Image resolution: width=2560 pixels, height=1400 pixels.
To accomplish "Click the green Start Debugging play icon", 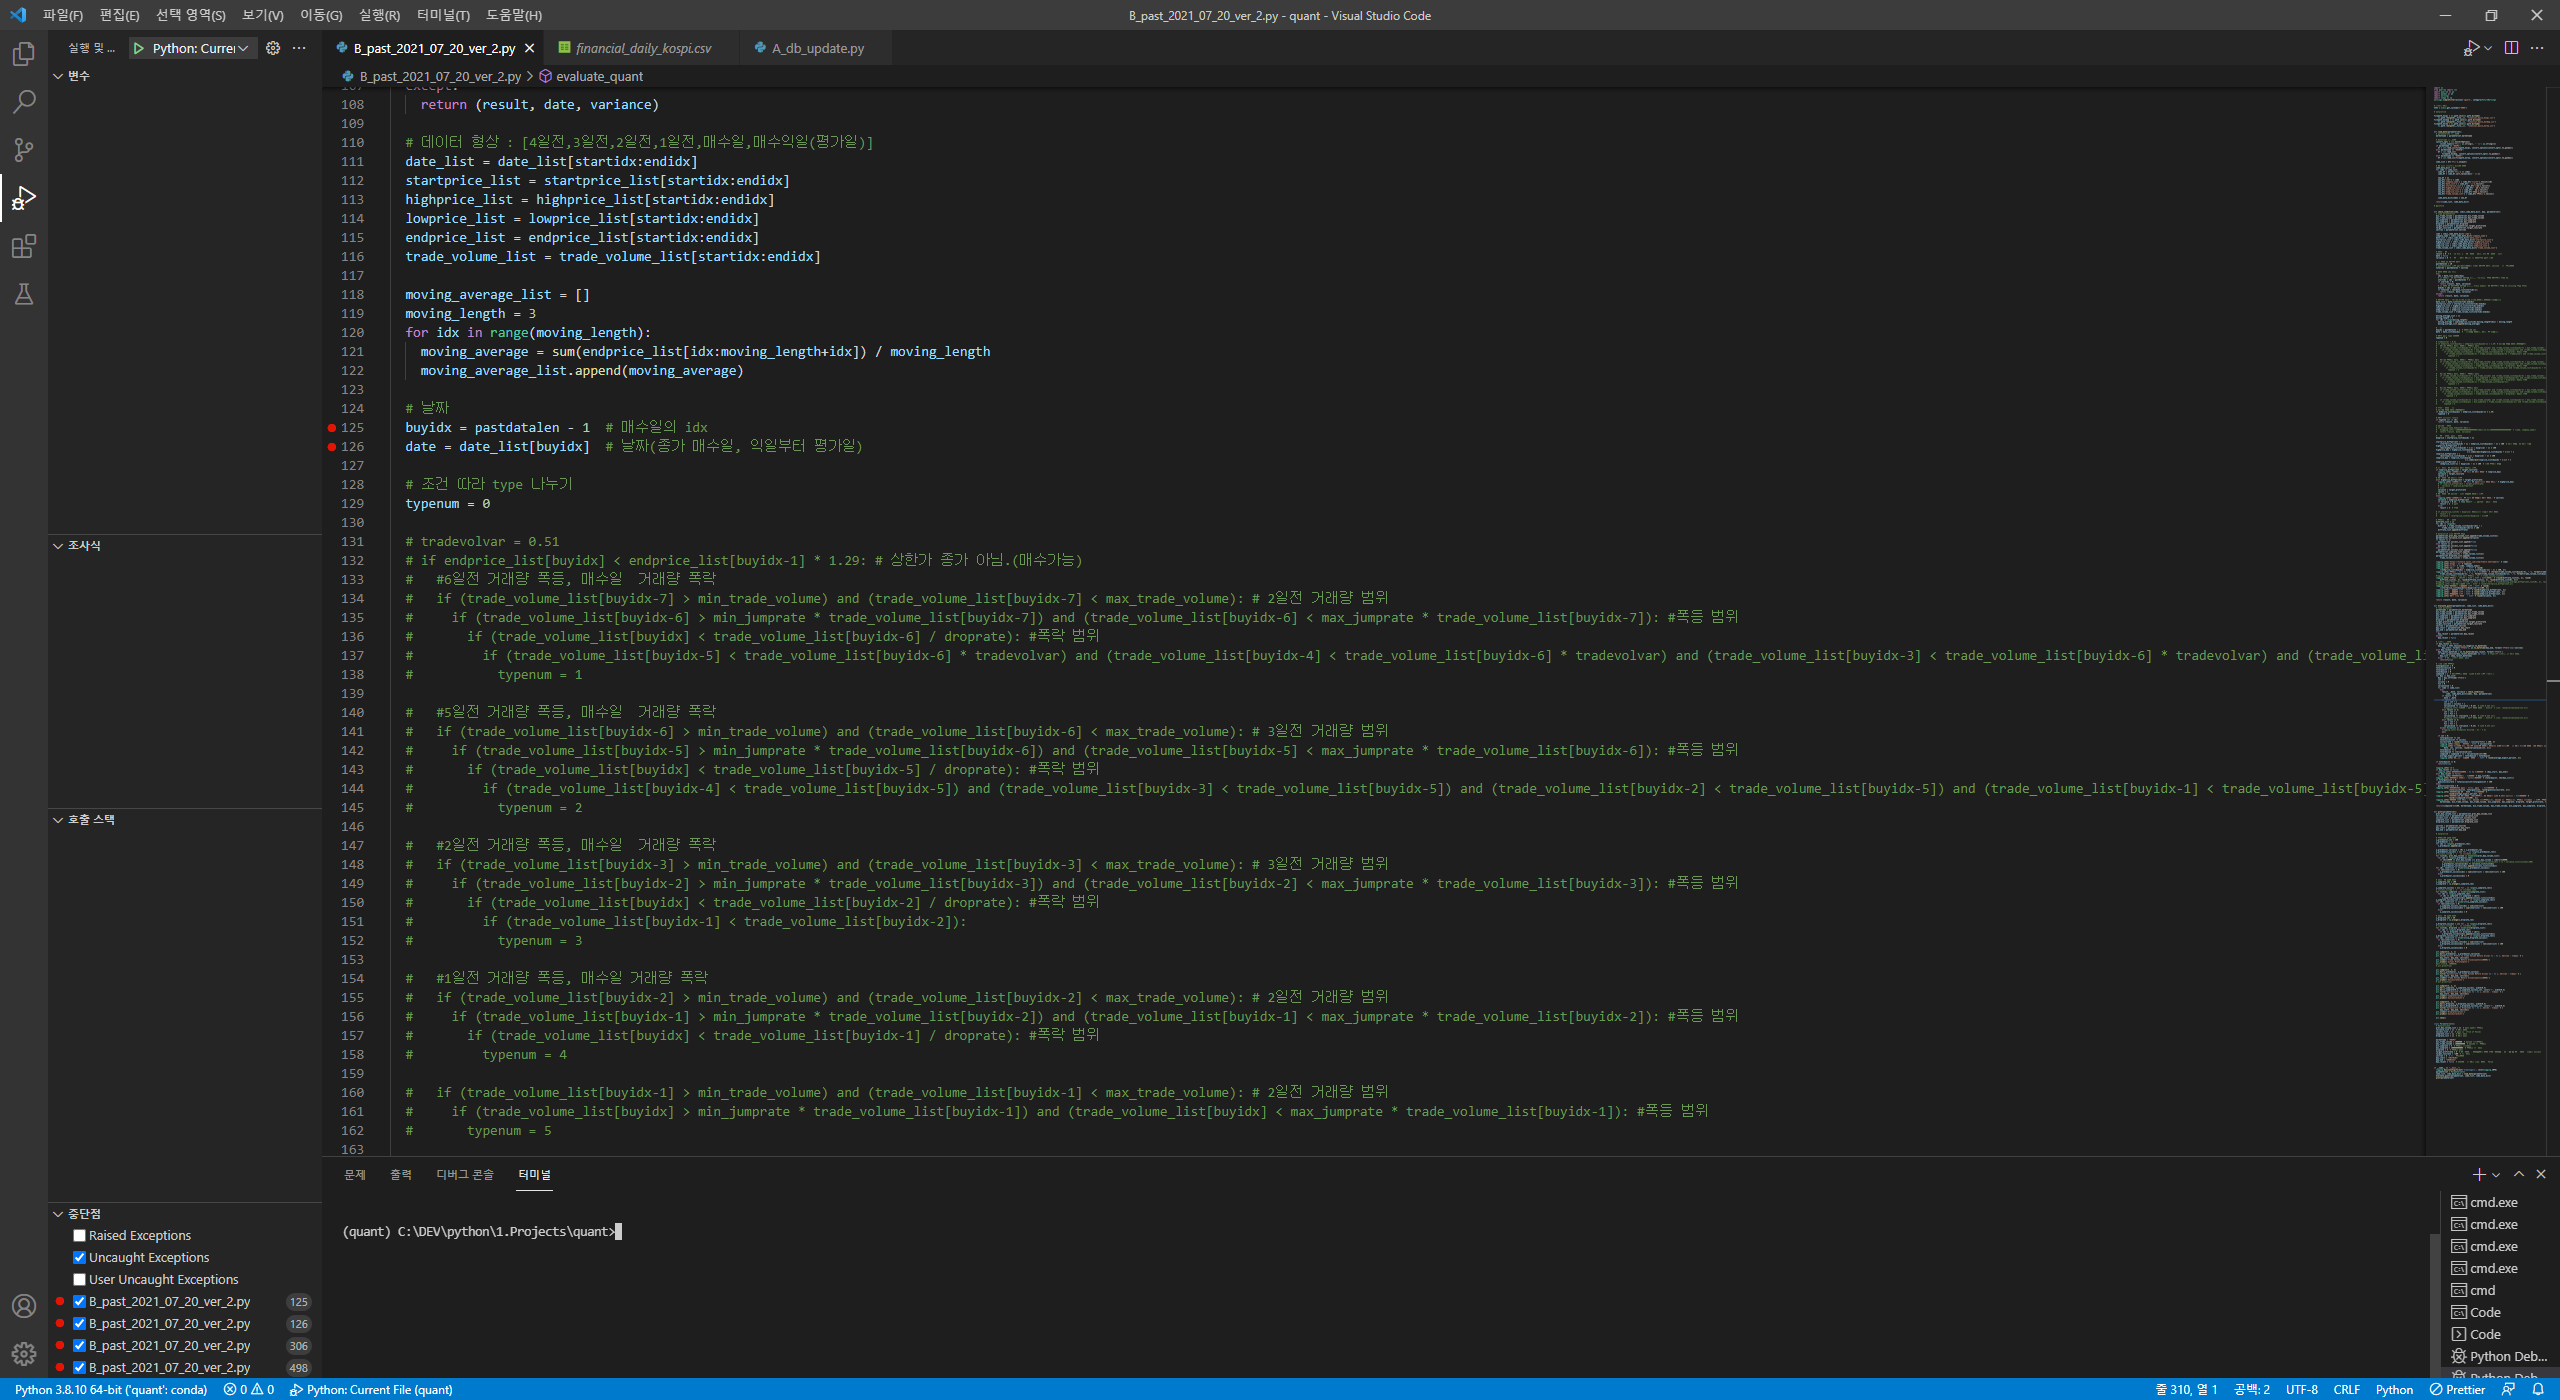I will pos(139,48).
